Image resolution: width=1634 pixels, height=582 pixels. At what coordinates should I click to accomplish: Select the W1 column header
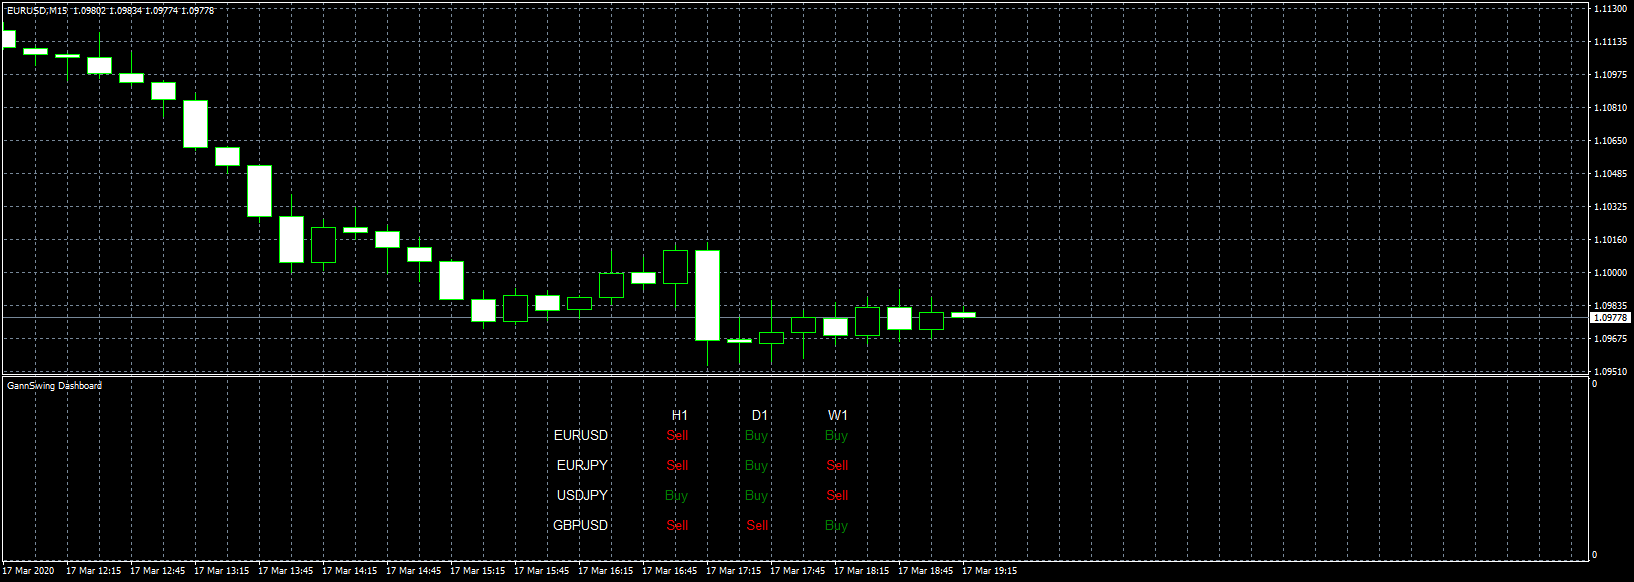click(x=838, y=415)
